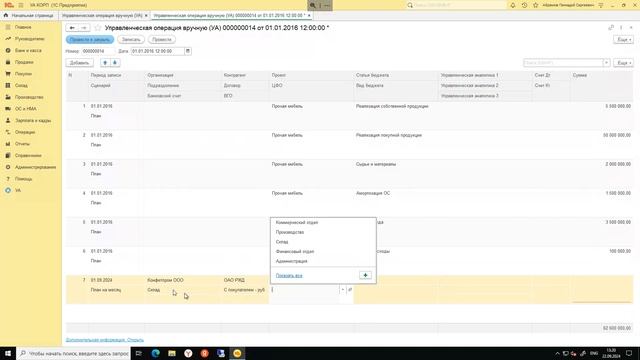Click the Главное sidebar section
This screenshot has height=360, width=640.
click(x=23, y=27)
